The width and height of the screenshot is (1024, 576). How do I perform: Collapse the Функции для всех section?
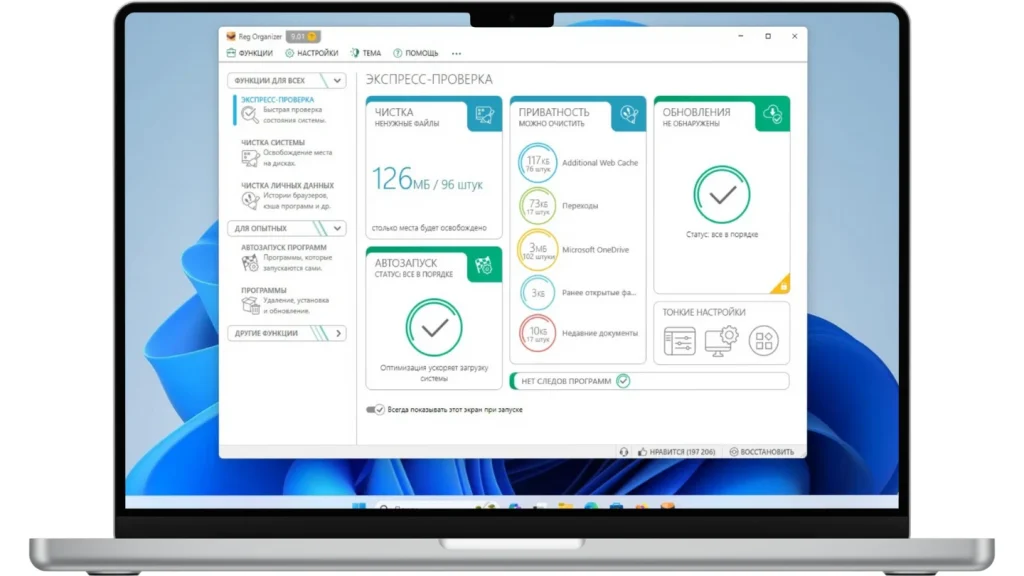tap(337, 81)
